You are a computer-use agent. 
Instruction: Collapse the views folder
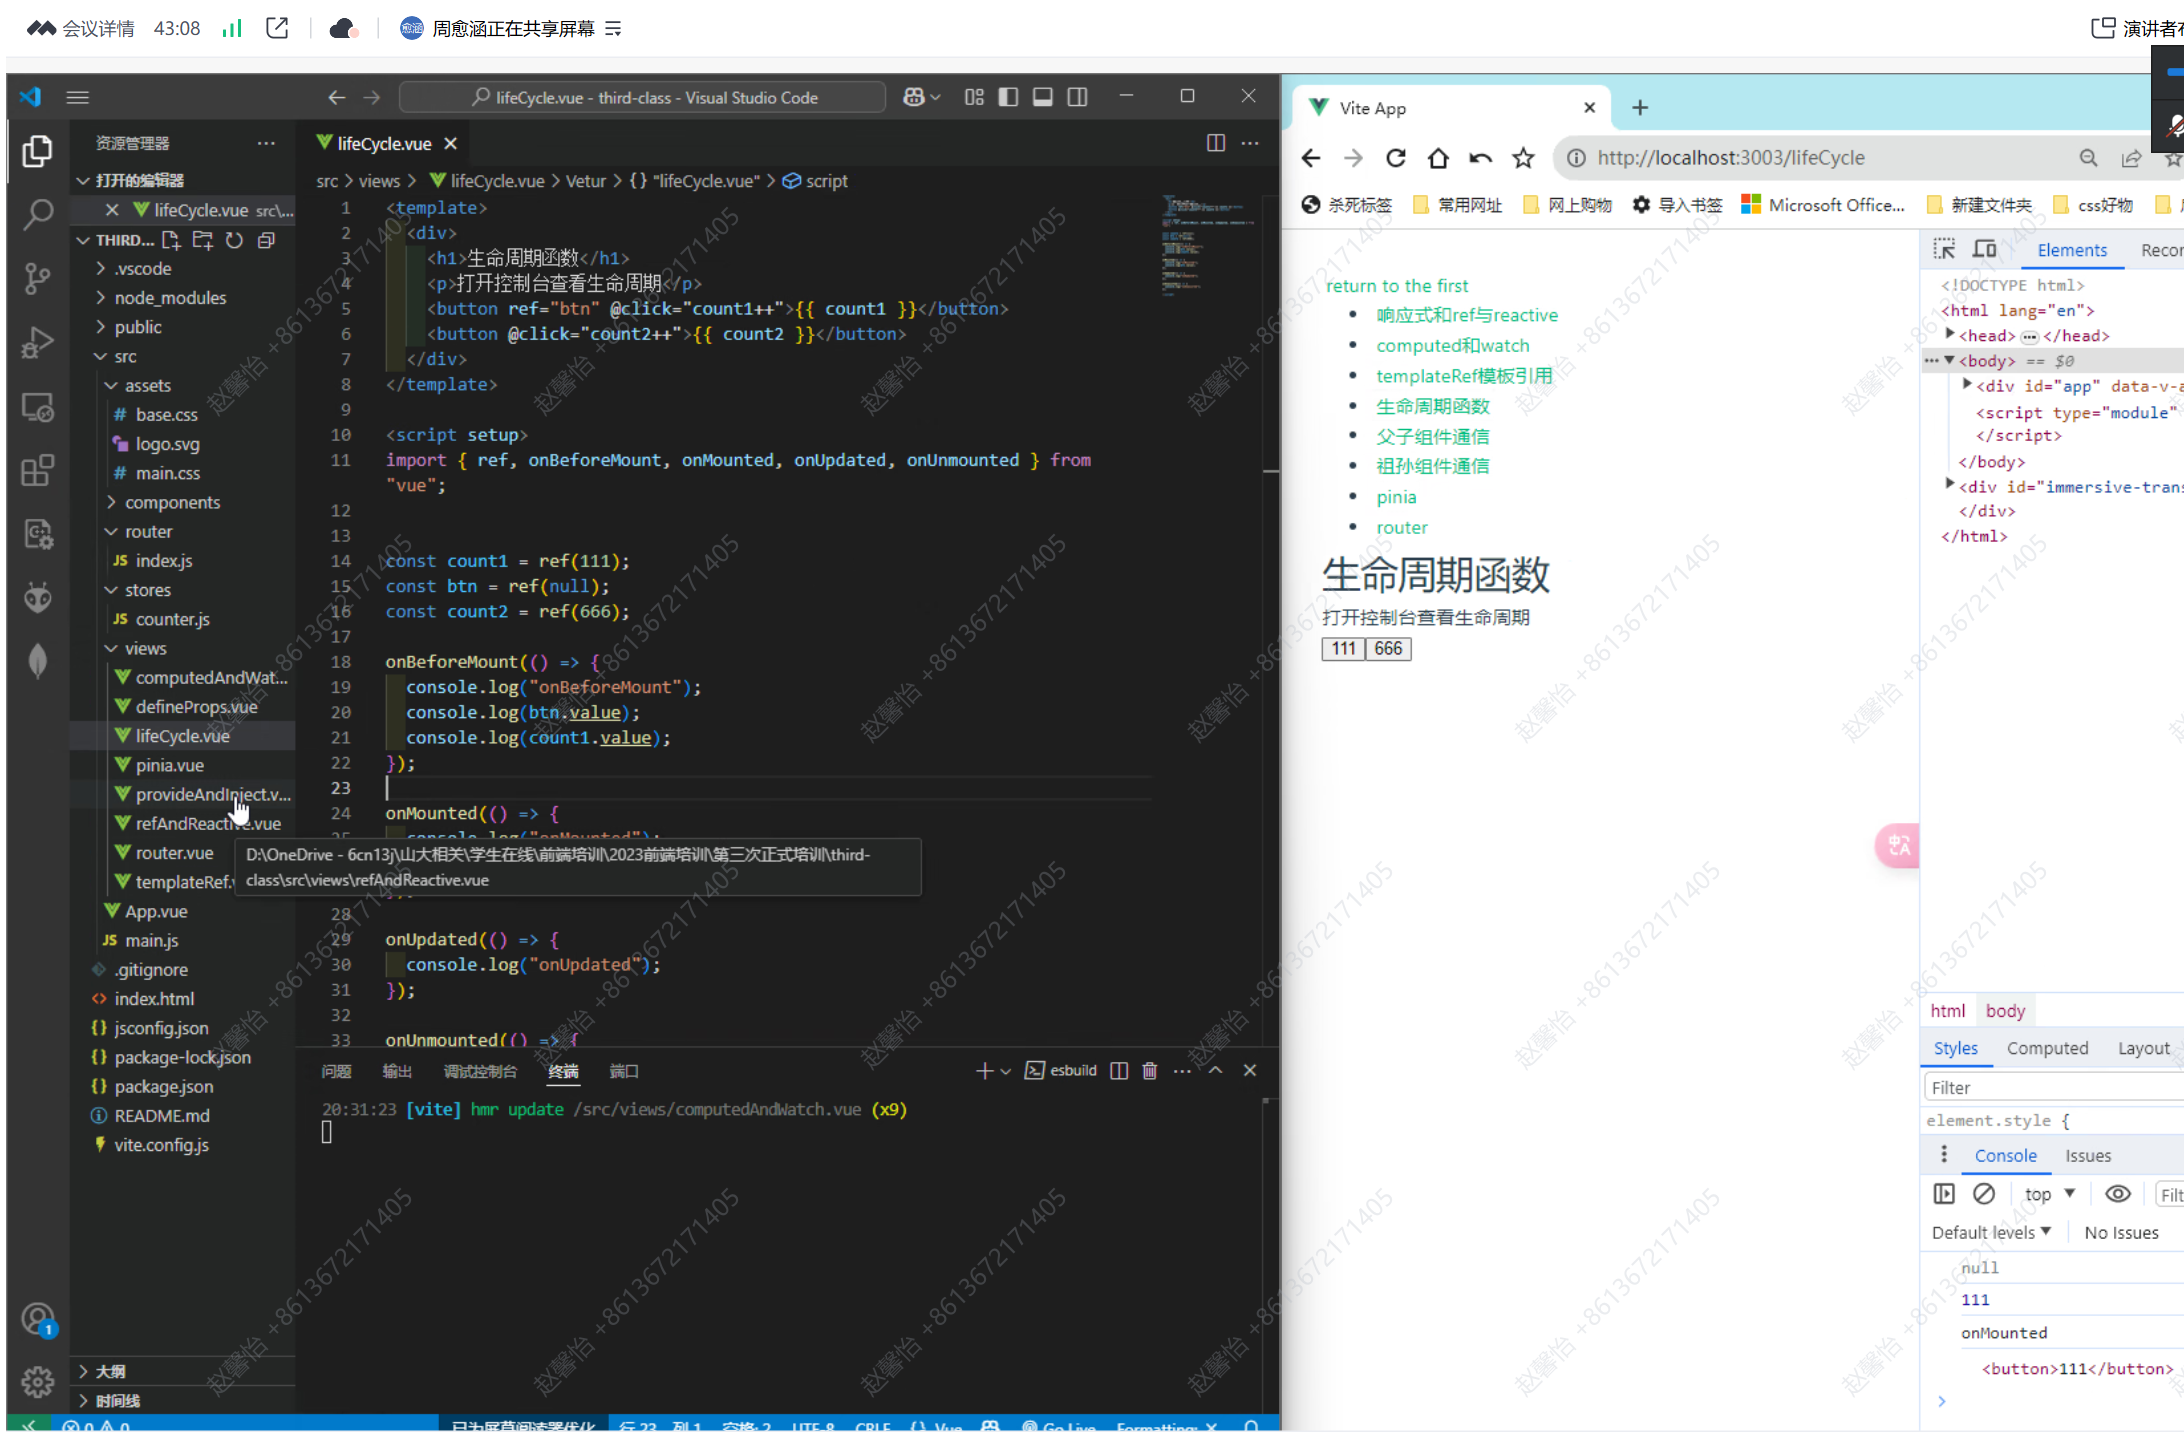coord(145,648)
